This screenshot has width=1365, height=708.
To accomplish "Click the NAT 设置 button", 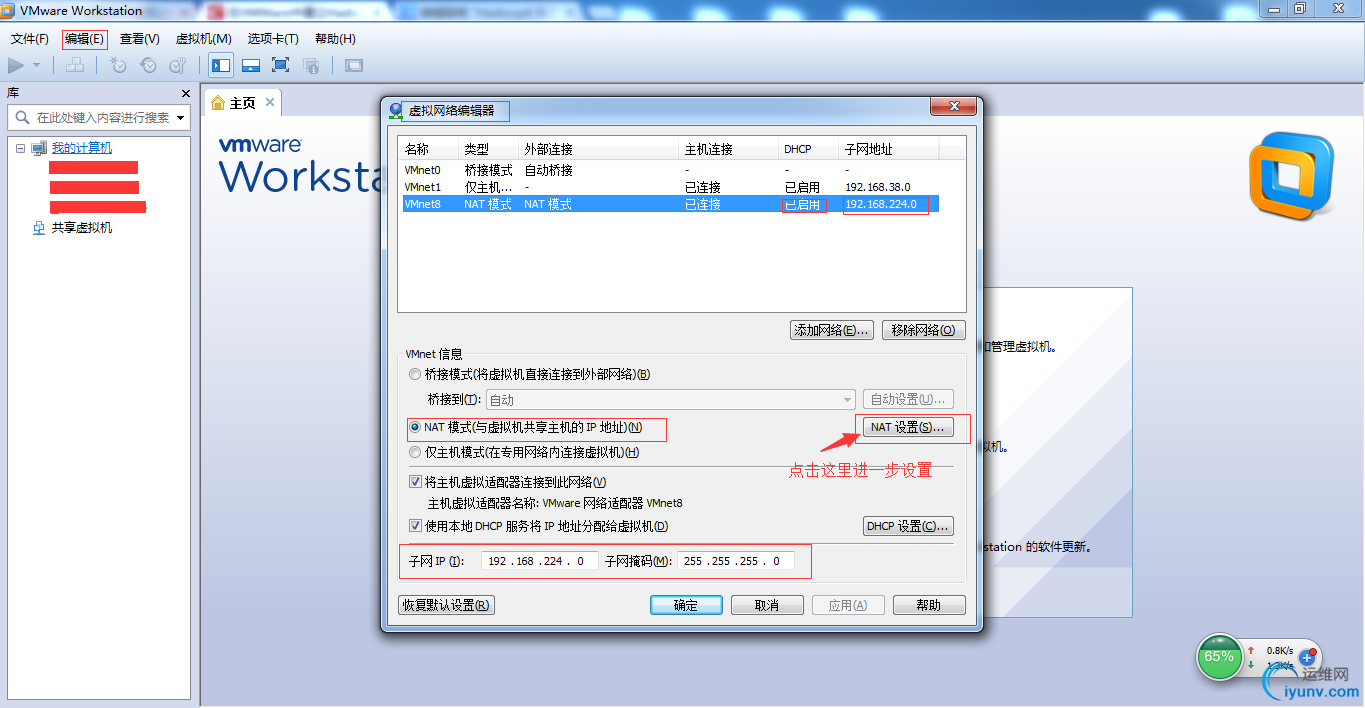I will (907, 426).
